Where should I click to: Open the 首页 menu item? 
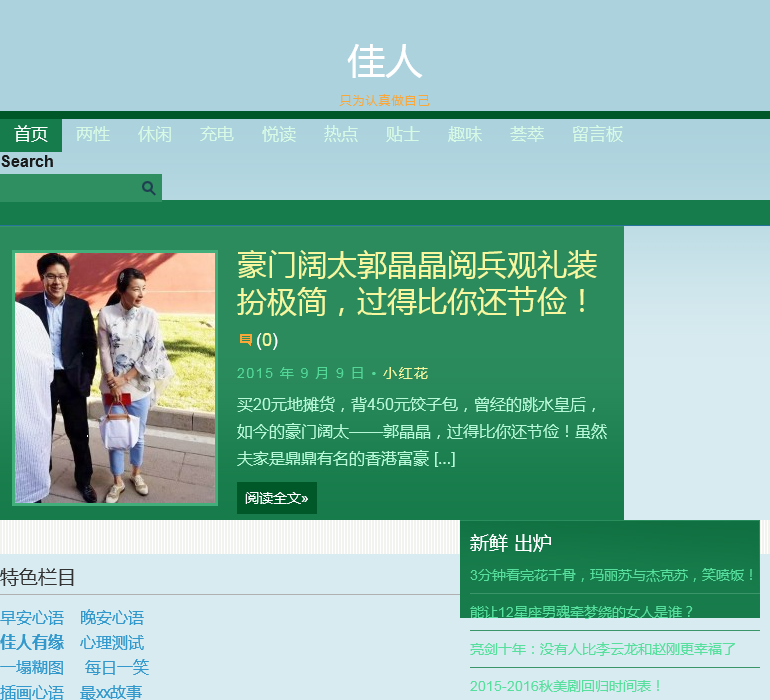click(31, 134)
